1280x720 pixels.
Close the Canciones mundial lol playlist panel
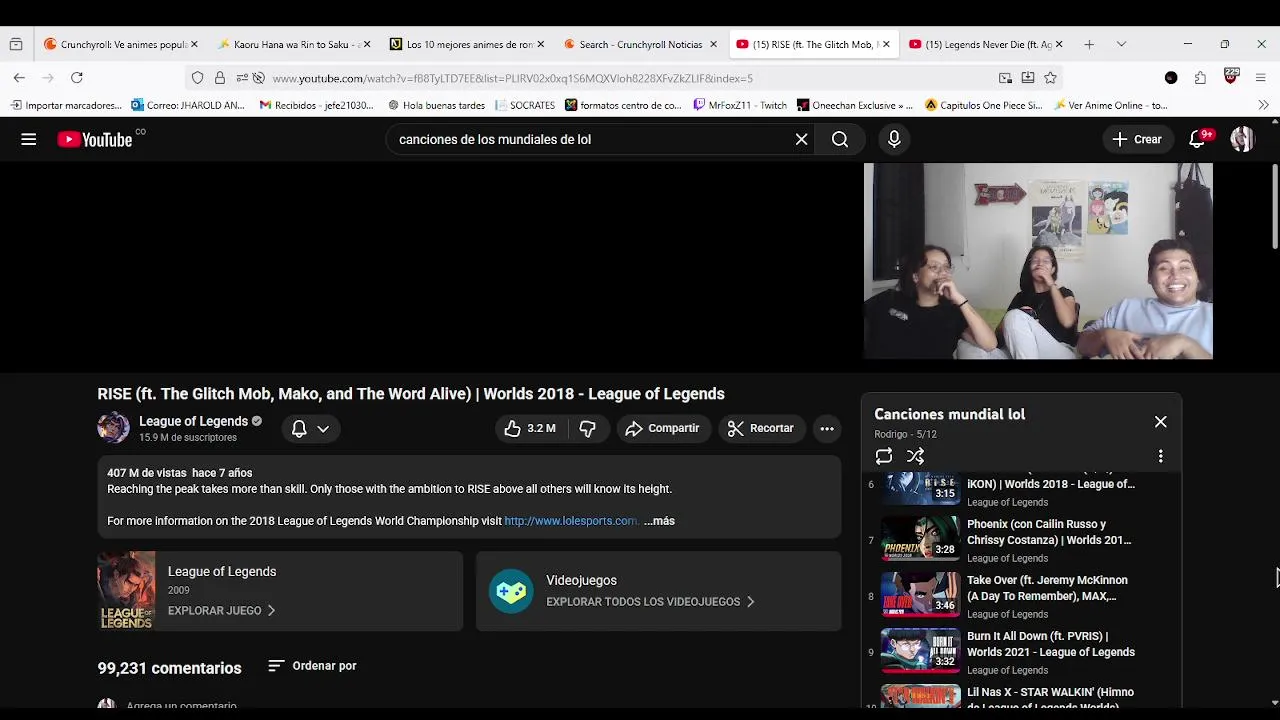pos(1161,422)
